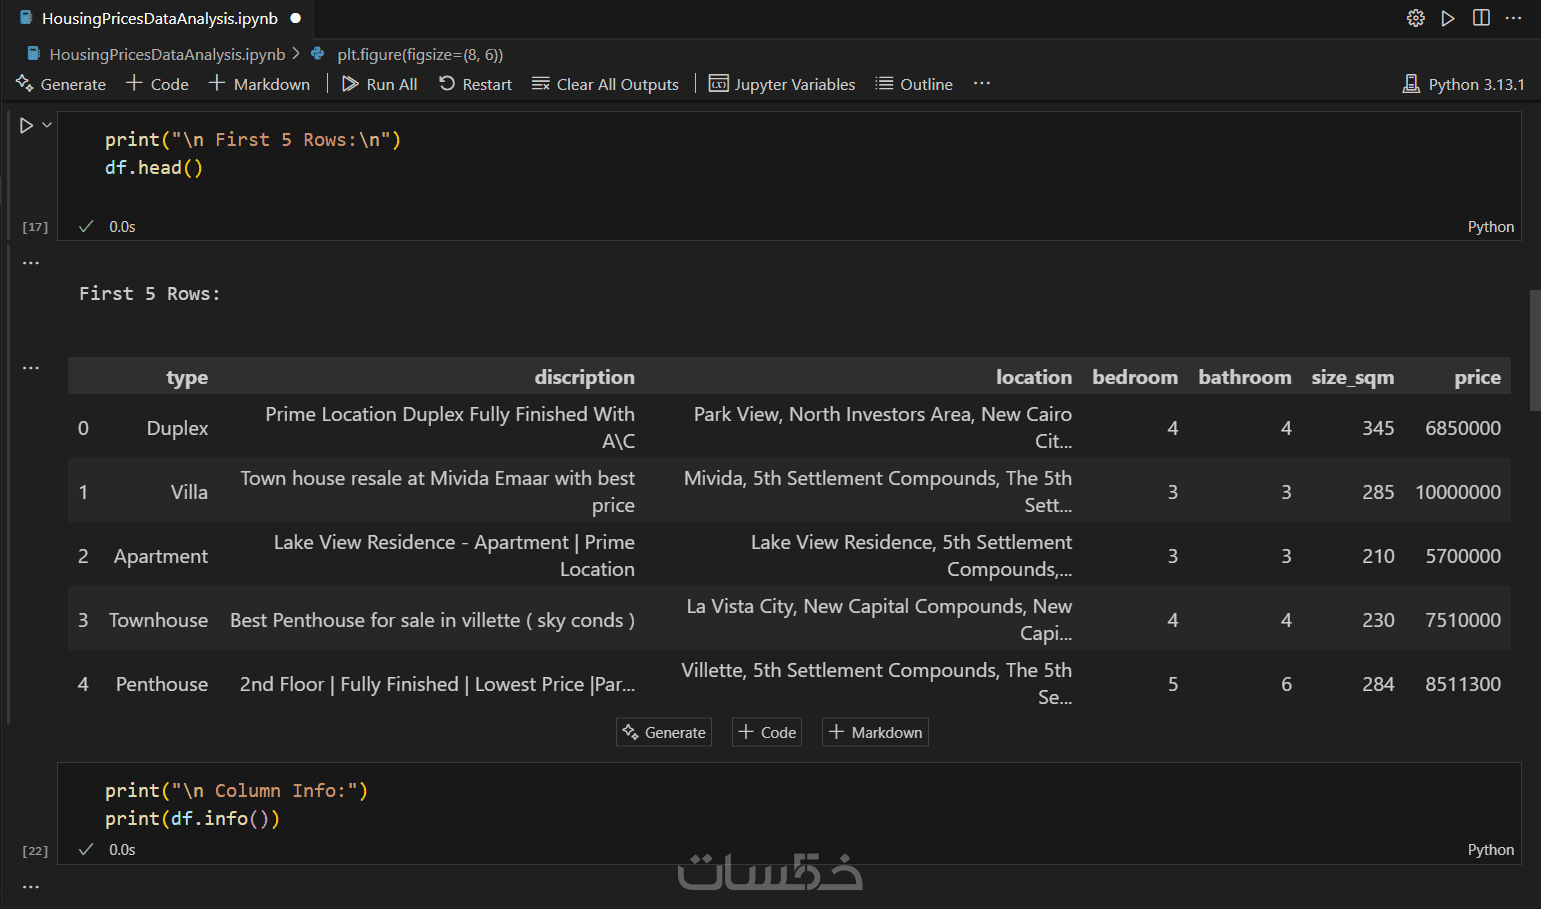Run the df.head() cell

(x=27, y=125)
